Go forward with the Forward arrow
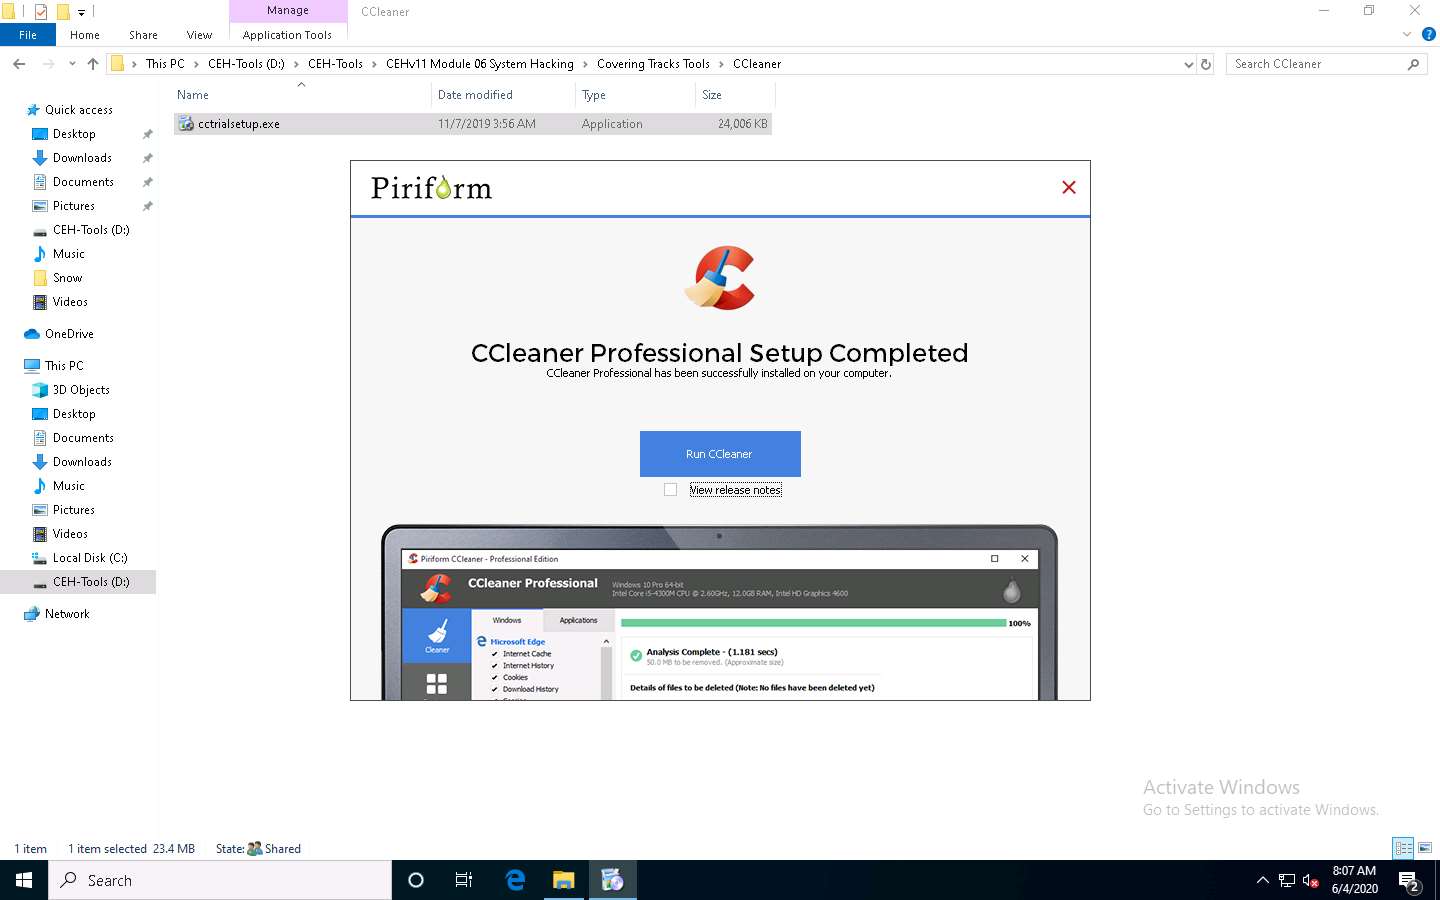This screenshot has height=900, width=1440. 48,64
